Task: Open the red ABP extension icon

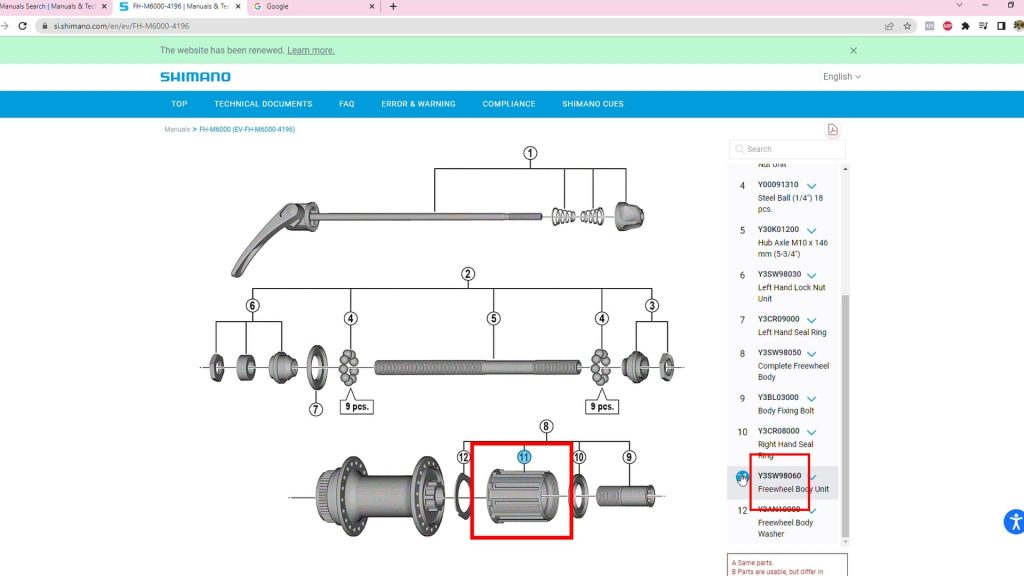Action: (948, 26)
